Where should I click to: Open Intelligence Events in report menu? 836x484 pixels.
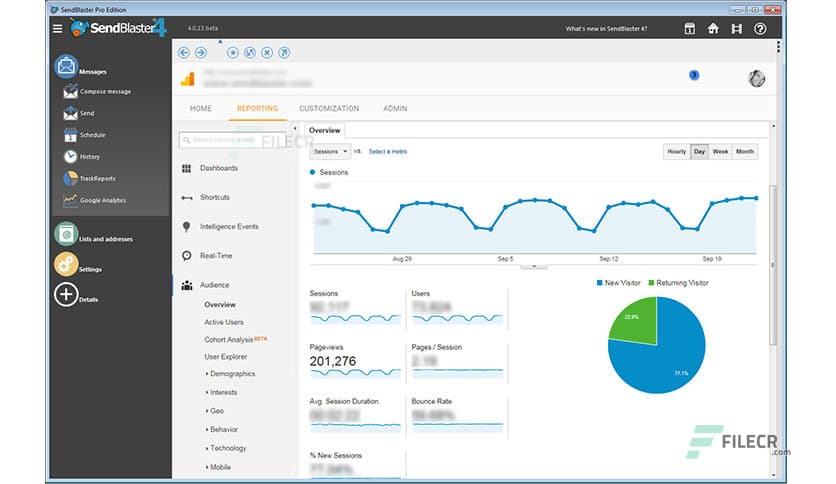(x=220, y=227)
